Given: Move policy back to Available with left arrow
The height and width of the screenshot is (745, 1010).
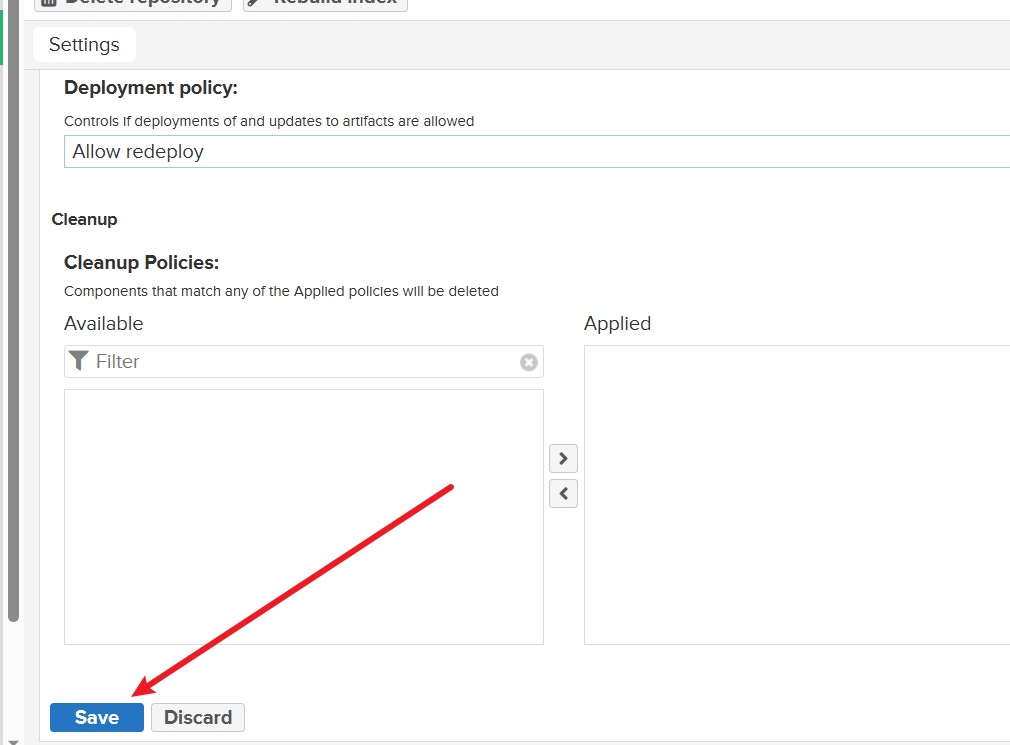Looking at the screenshot, I should click(x=563, y=494).
